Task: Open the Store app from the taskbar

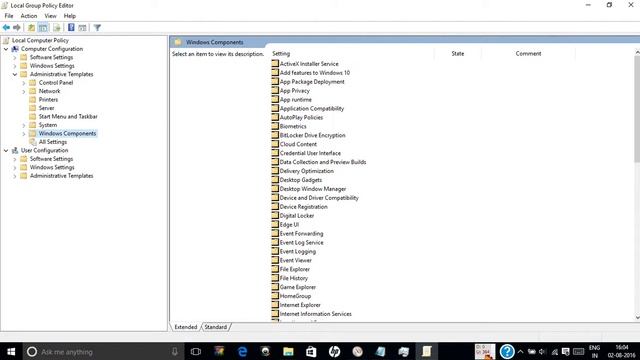Action: (x=311, y=351)
